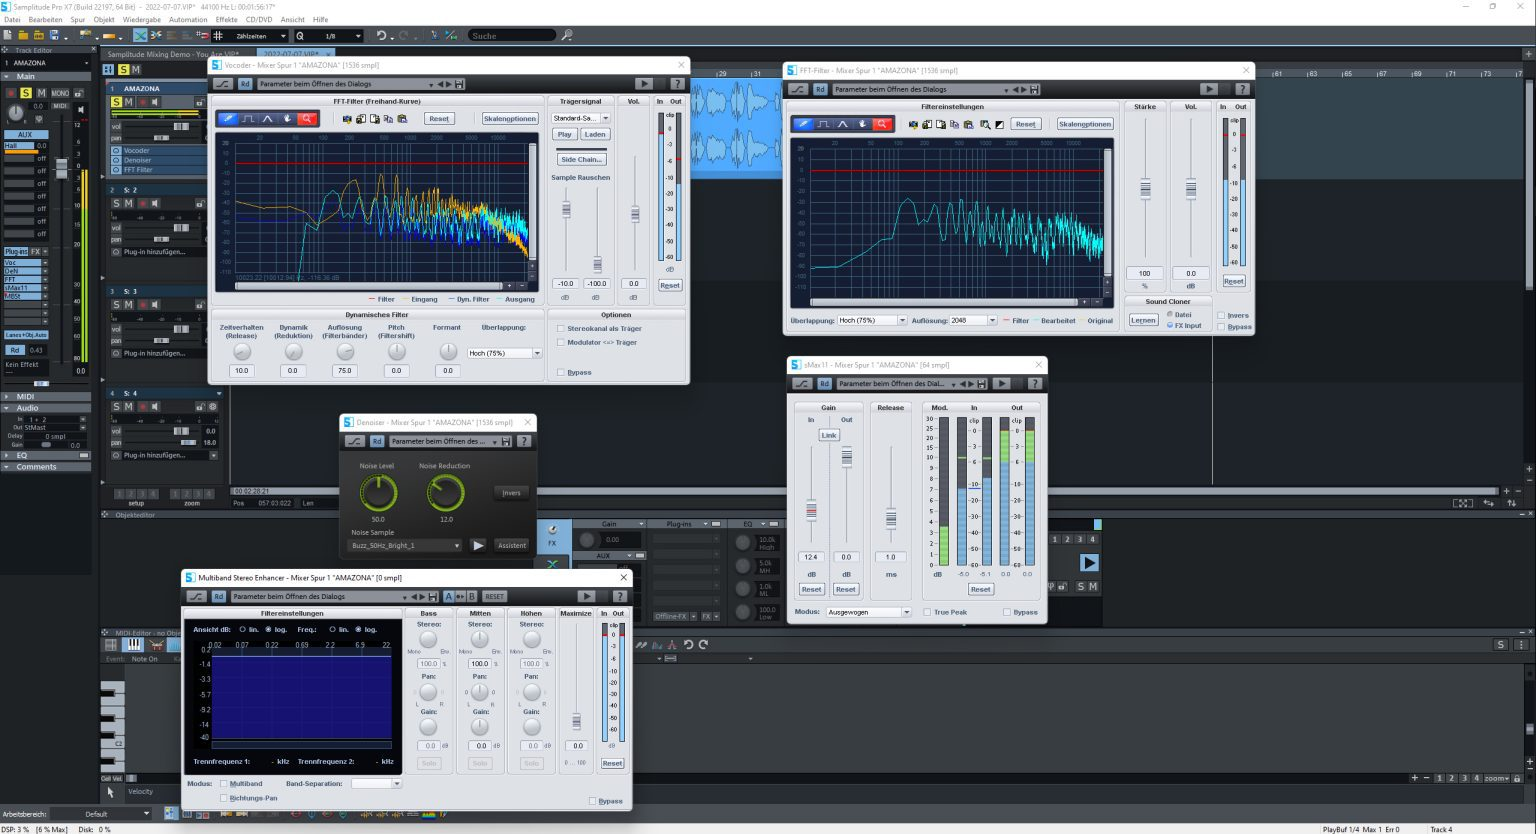The width and height of the screenshot is (1536, 834).
Task: Open the Auflösung 2048 dropdown
Action: 973,320
